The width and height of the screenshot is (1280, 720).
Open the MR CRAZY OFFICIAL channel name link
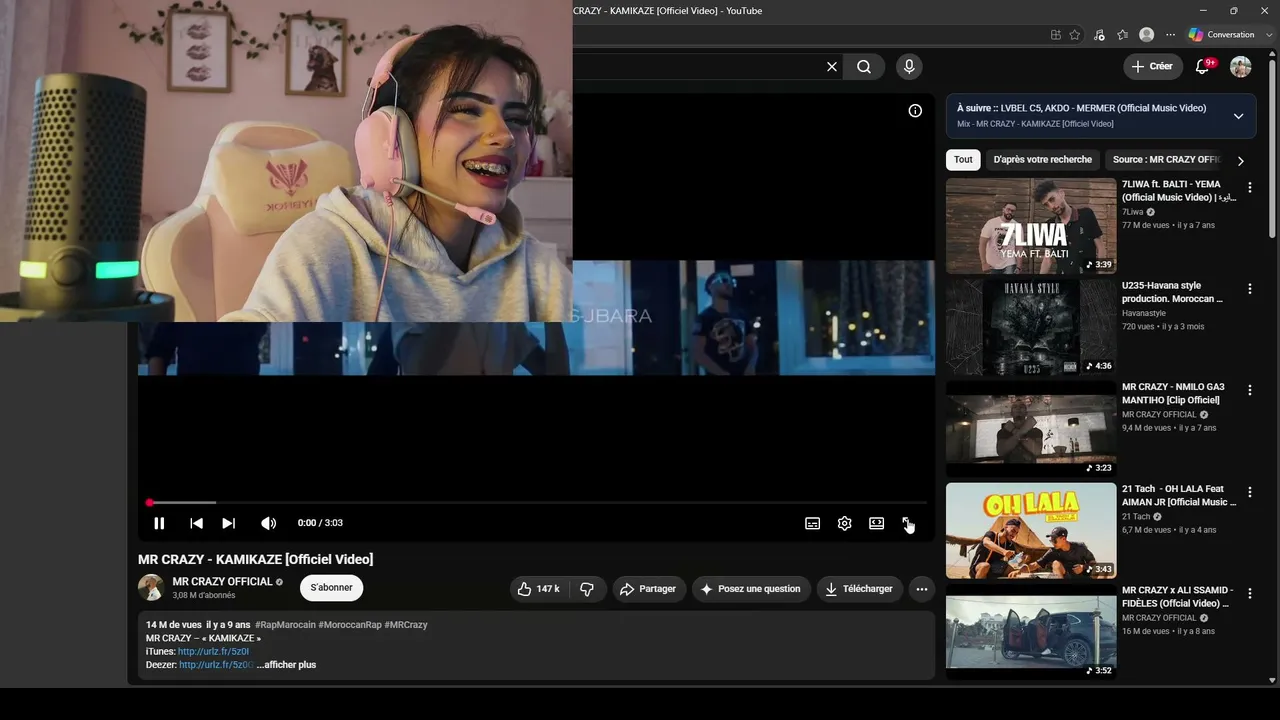(x=222, y=582)
